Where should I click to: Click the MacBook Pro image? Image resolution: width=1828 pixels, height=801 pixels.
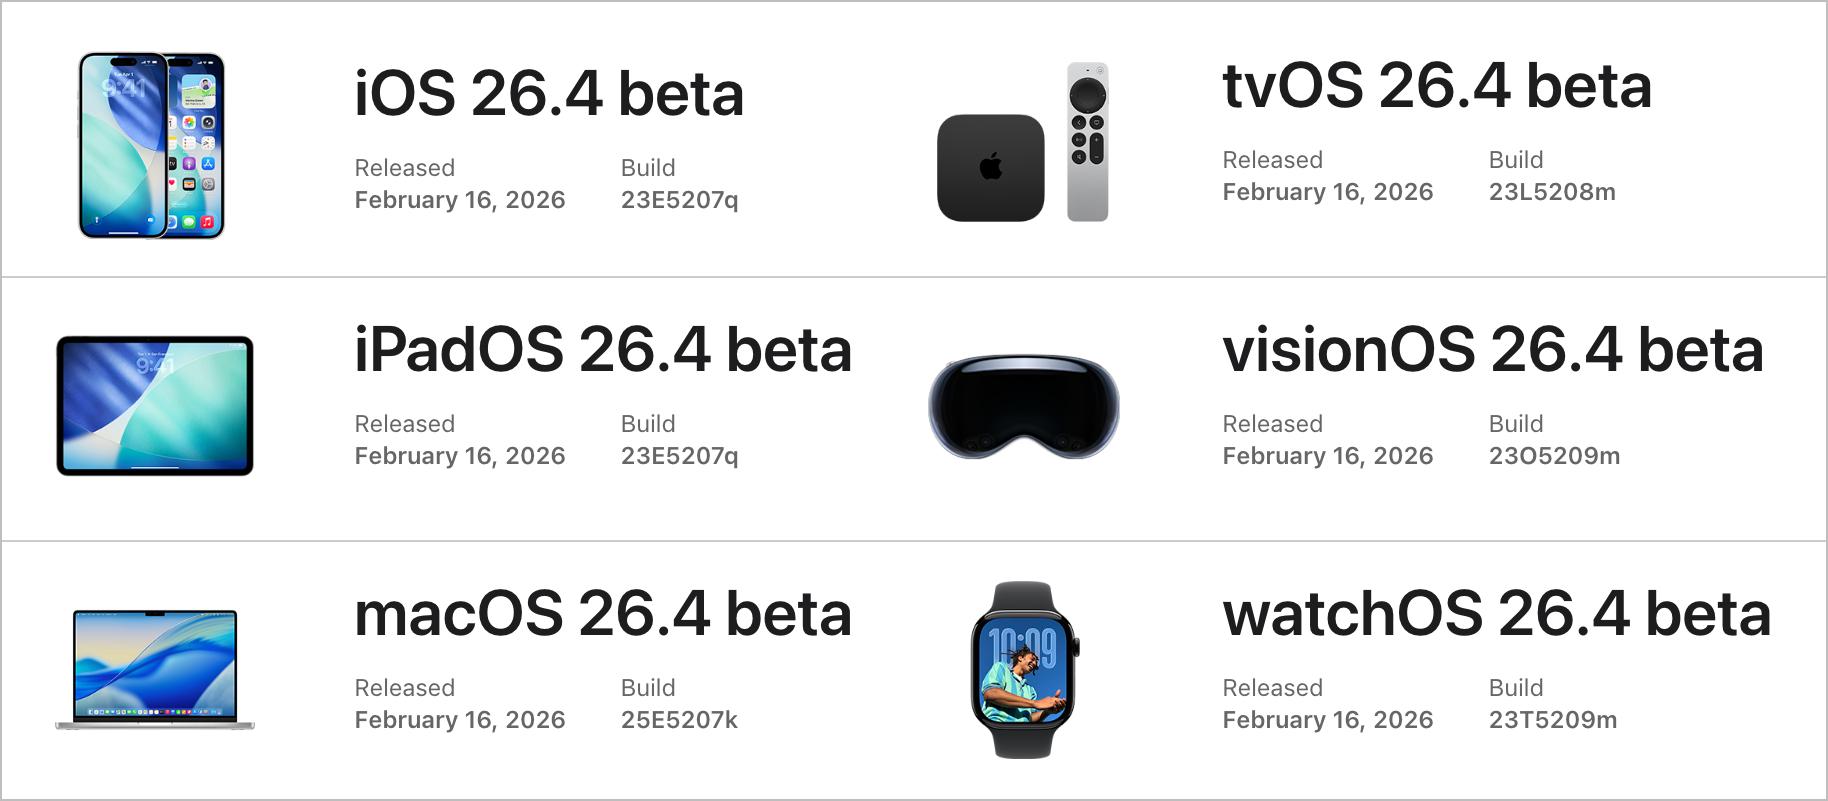155,668
